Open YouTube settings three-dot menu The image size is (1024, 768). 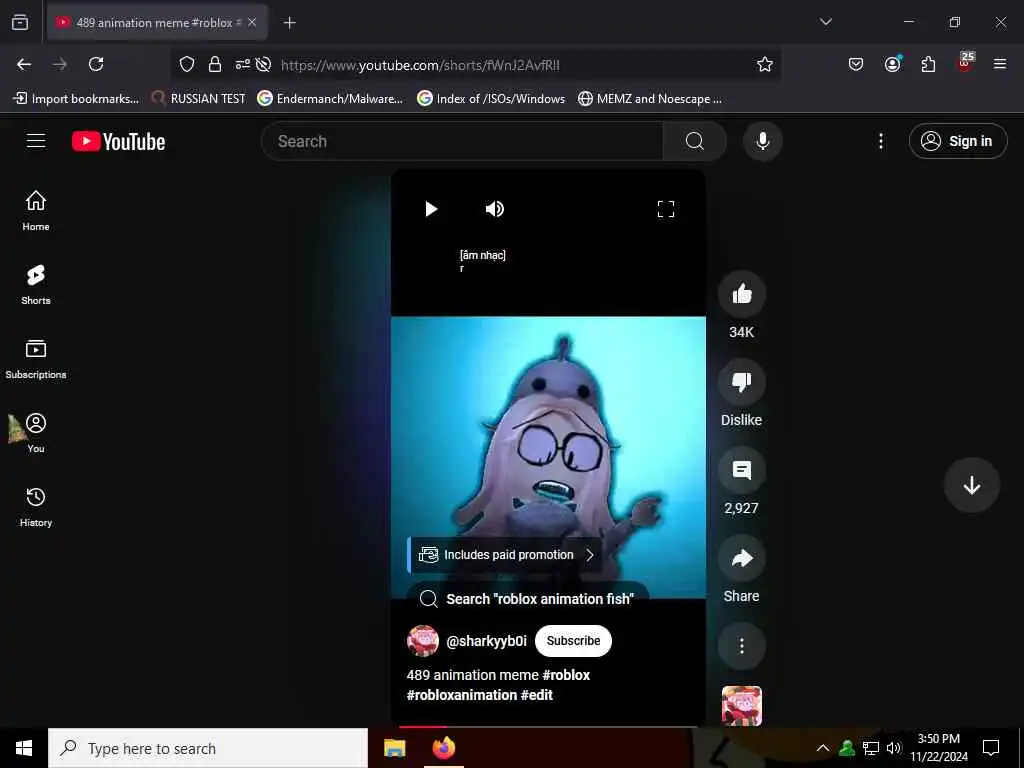(881, 141)
